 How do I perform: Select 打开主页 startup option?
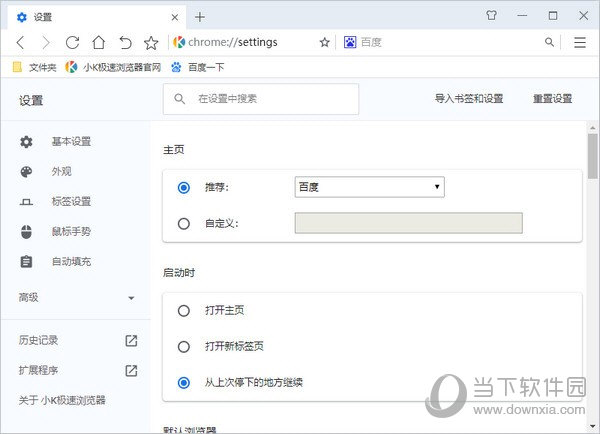pos(184,311)
